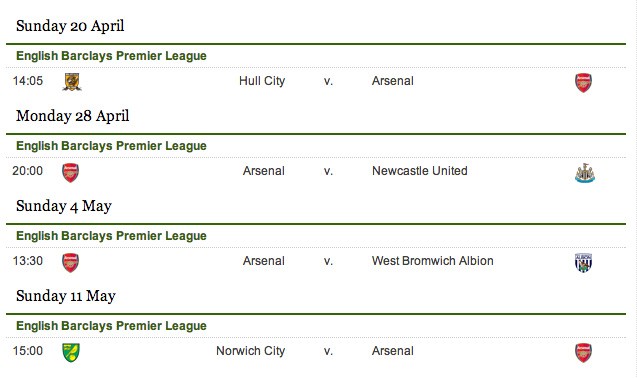The image size is (637, 378).
Task: Select the Premier League heading under Sunday 20 April
Action: point(111,56)
